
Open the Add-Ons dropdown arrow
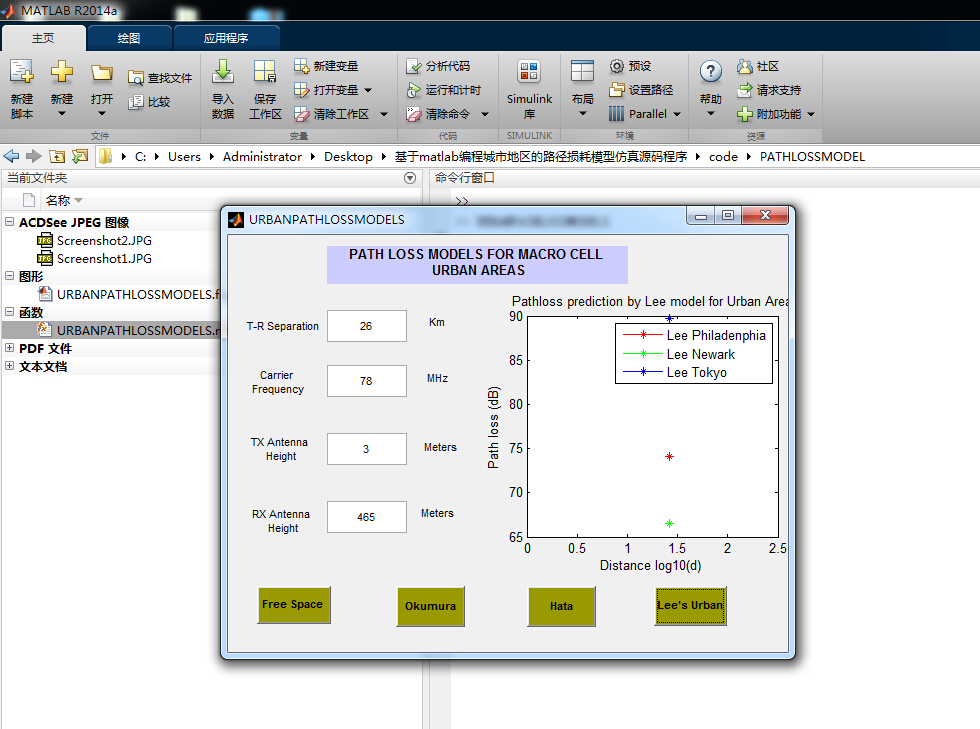811,114
